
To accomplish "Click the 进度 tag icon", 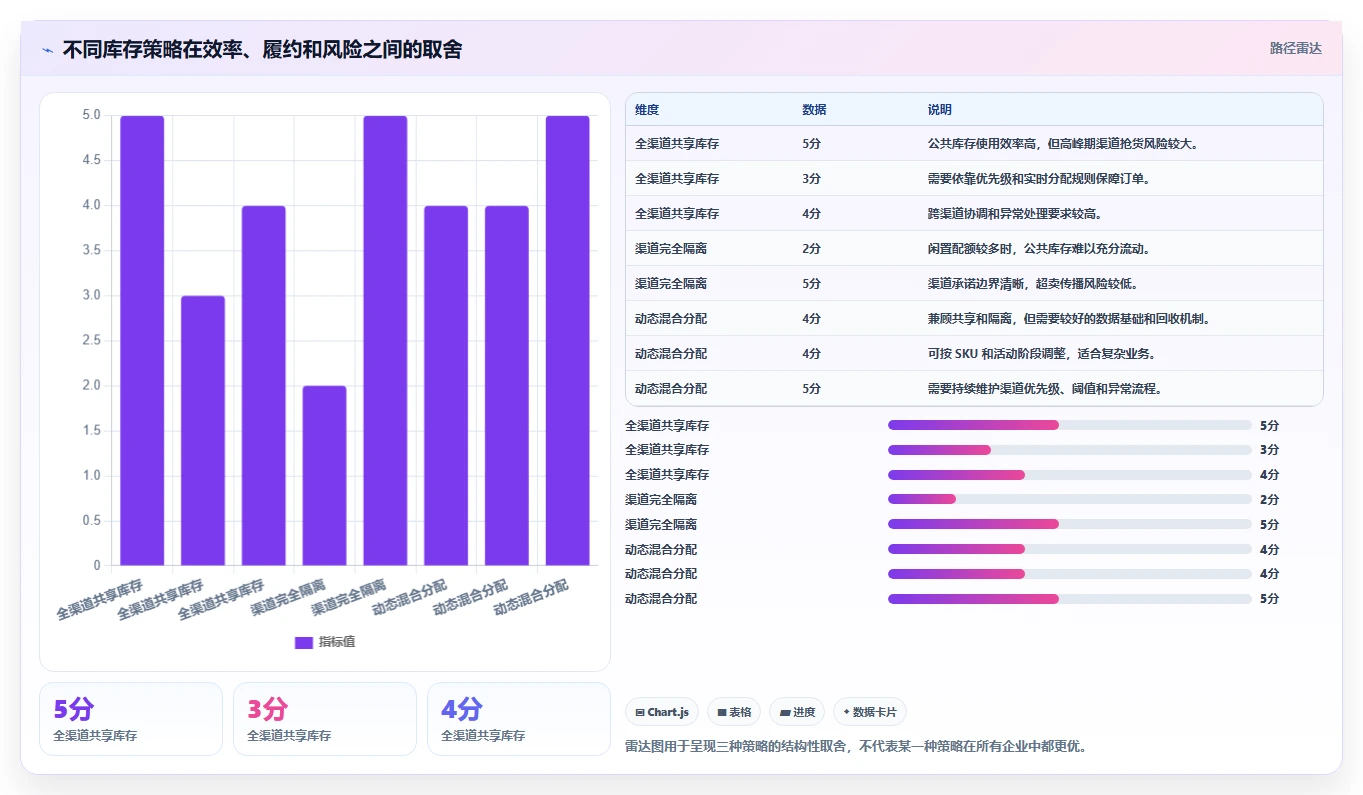I will coord(785,713).
